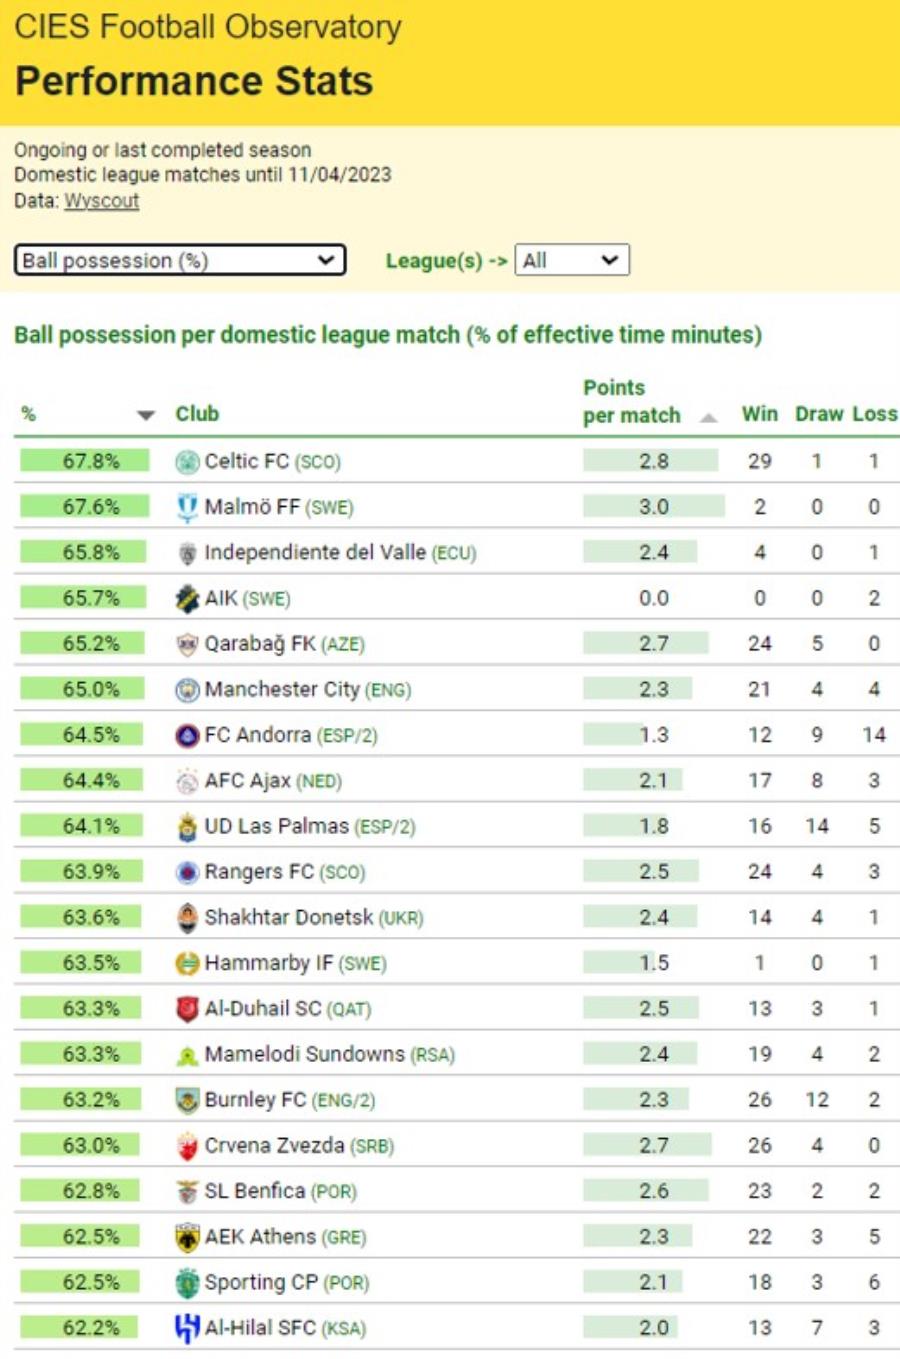Open the Ball possession (%) dropdown
The height and width of the screenshot is (1359, 900).
click(x=180, y=261)
